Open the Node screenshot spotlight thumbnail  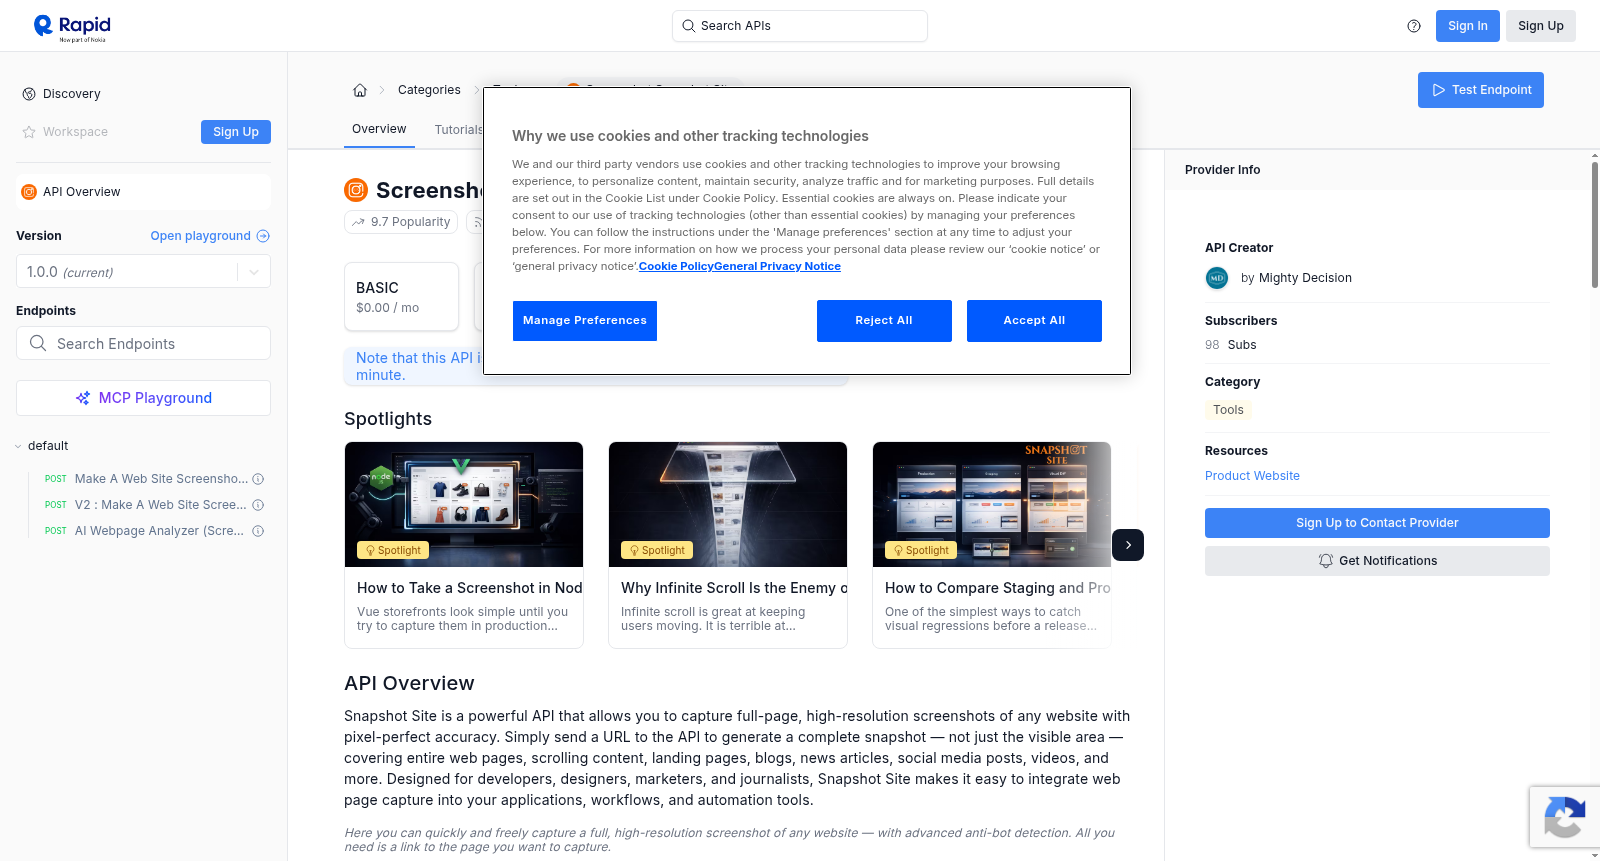(x=464, y=504)
